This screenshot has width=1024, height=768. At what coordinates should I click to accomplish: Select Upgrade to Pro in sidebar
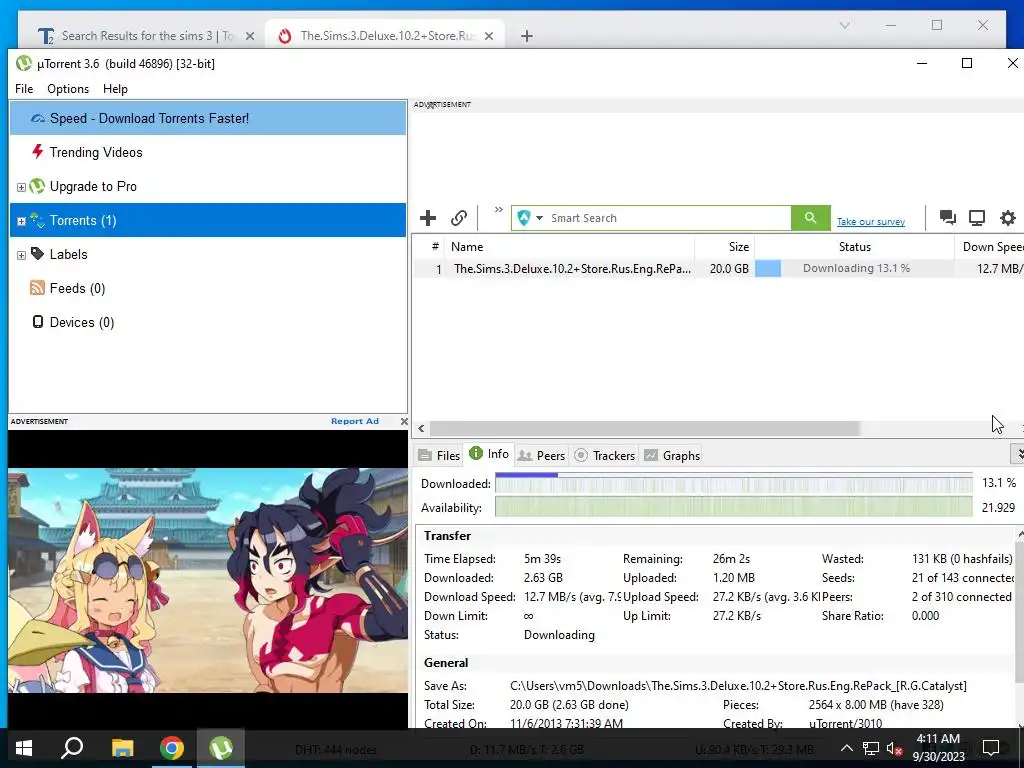tap(208, 186)
